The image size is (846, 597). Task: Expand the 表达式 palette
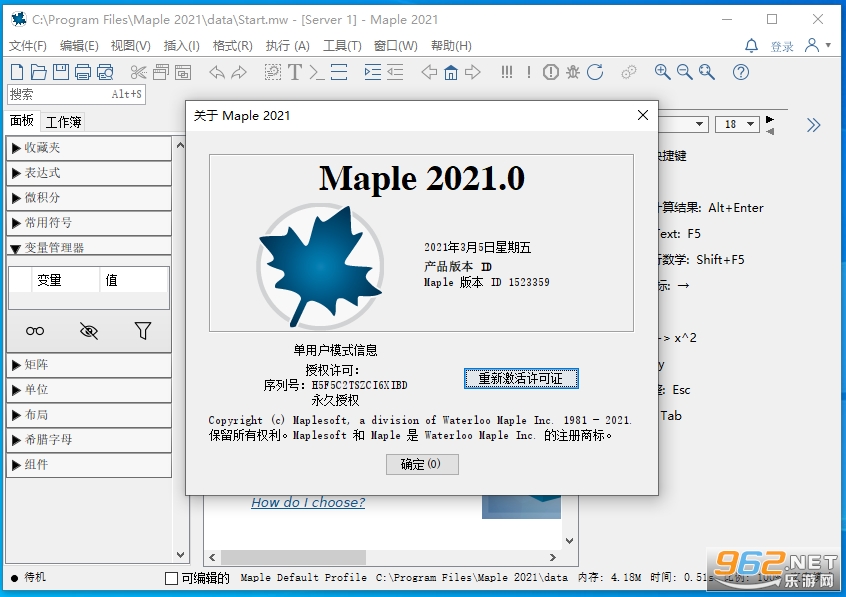89,173
